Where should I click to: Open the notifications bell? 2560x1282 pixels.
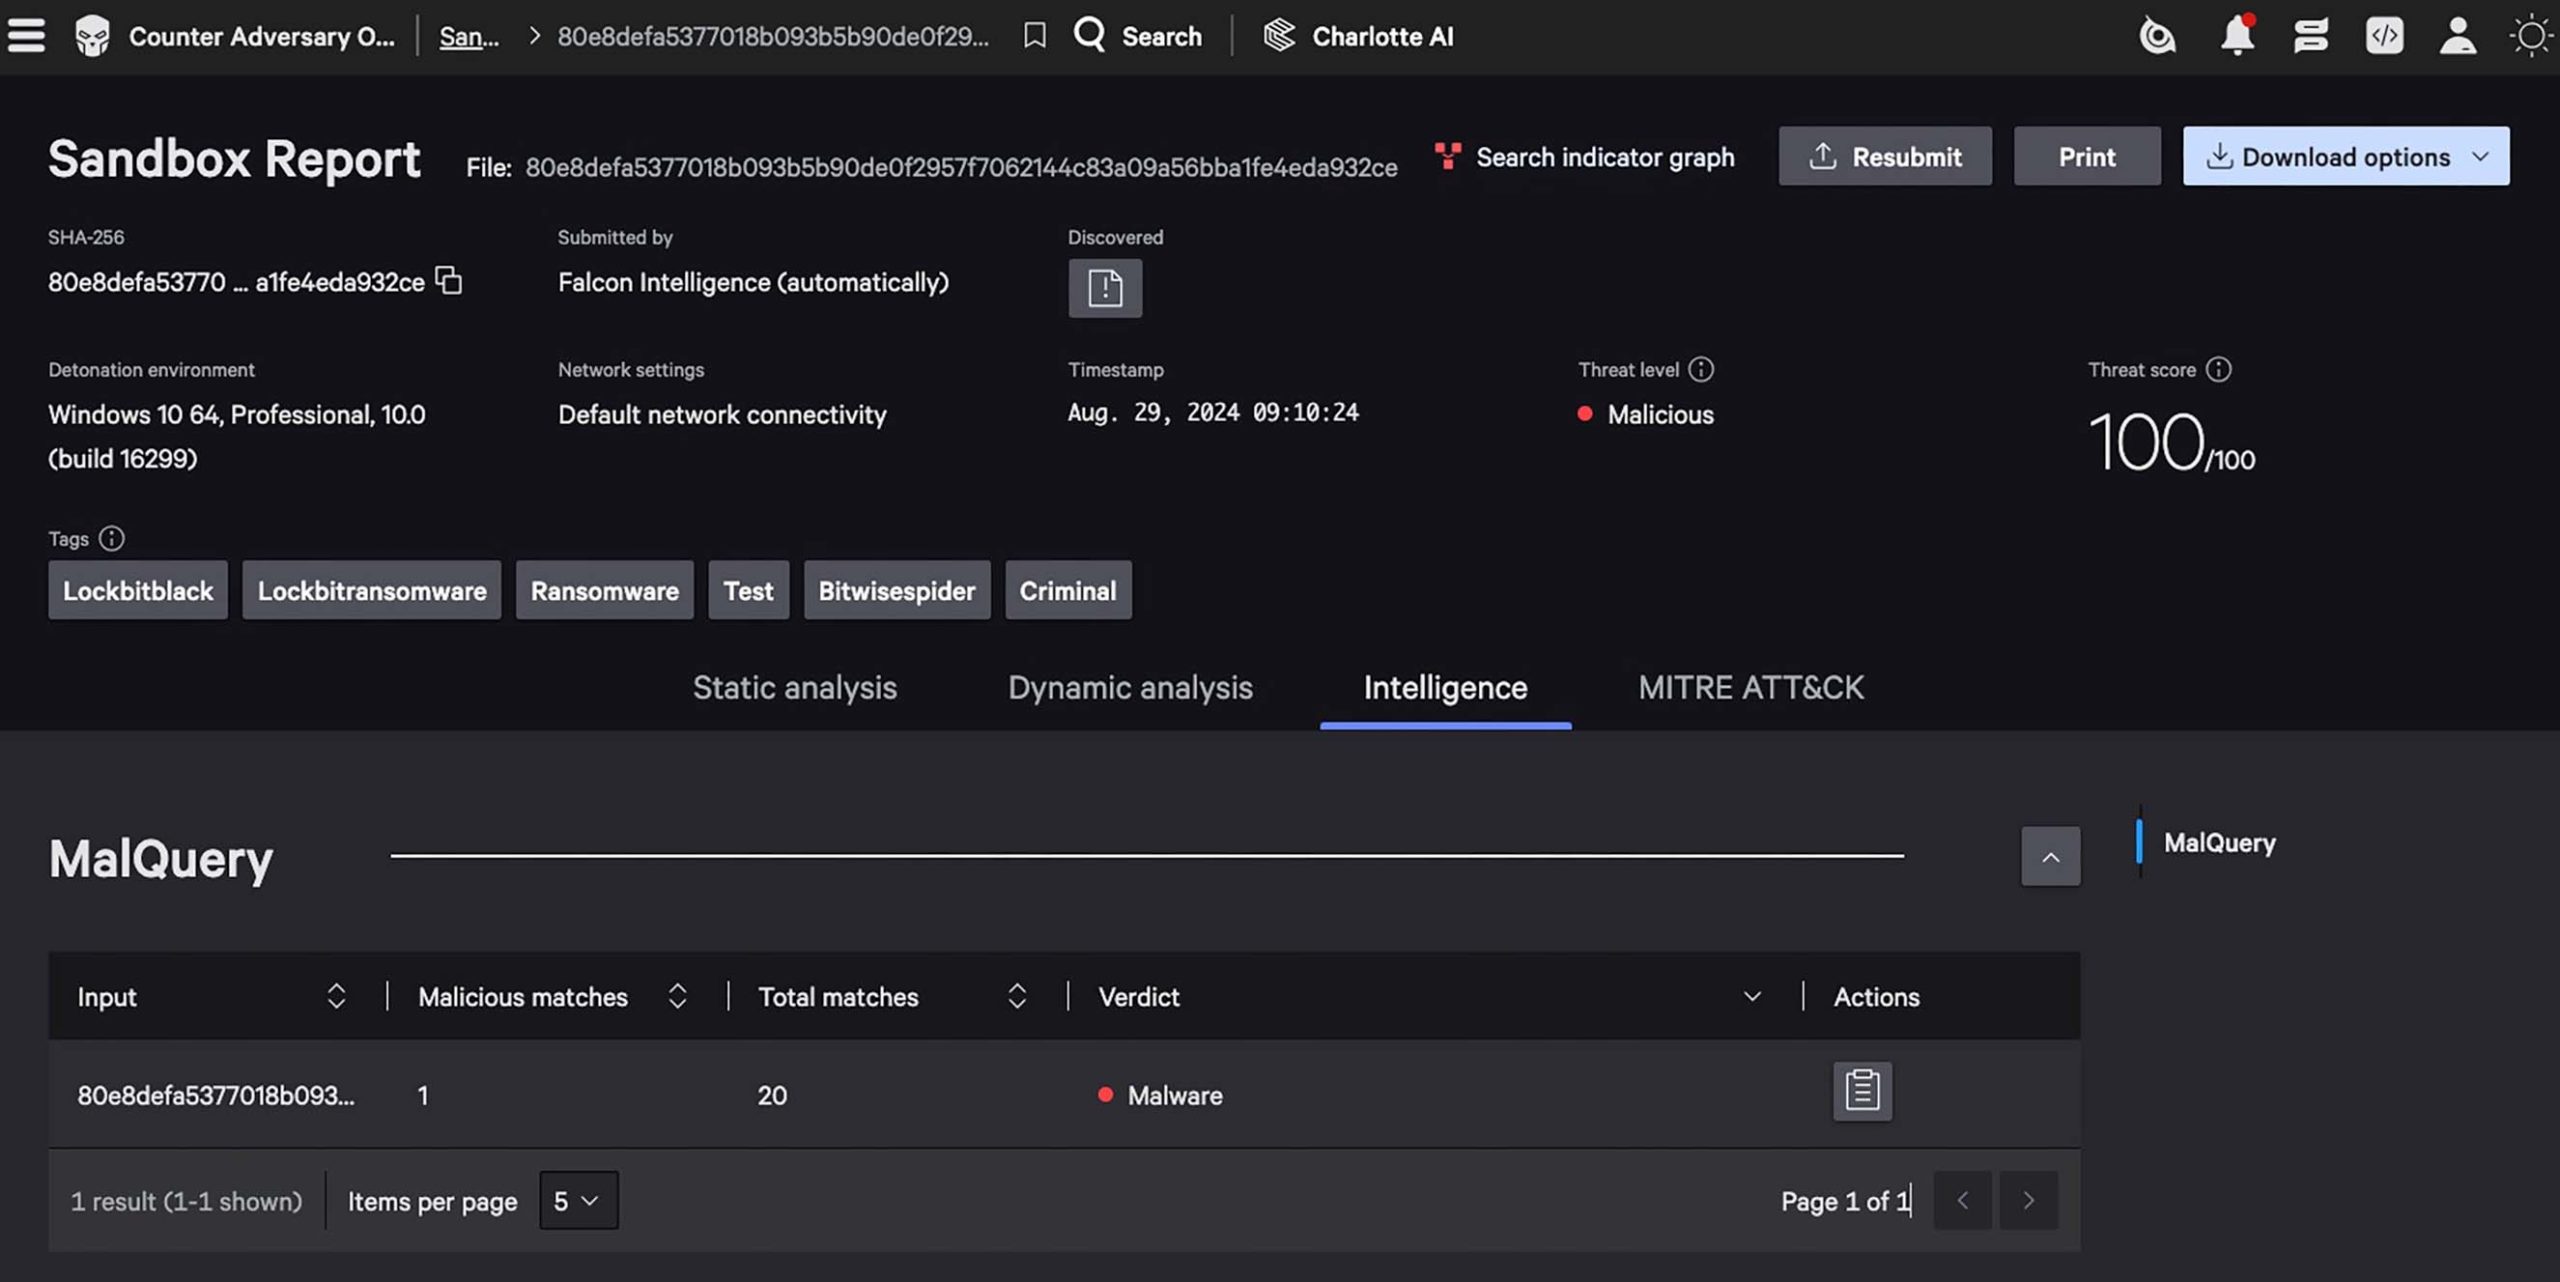pos(2237,35)
